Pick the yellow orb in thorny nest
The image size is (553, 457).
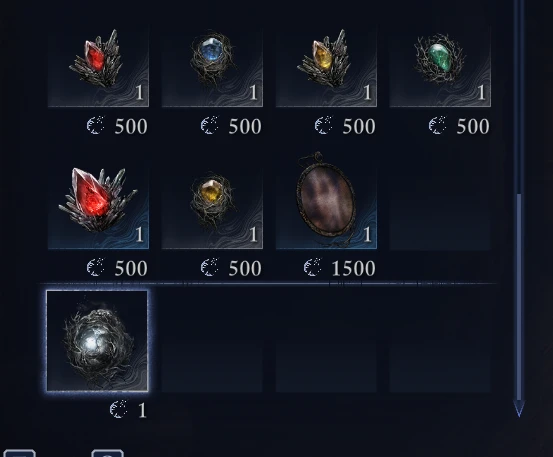point(212,208)
